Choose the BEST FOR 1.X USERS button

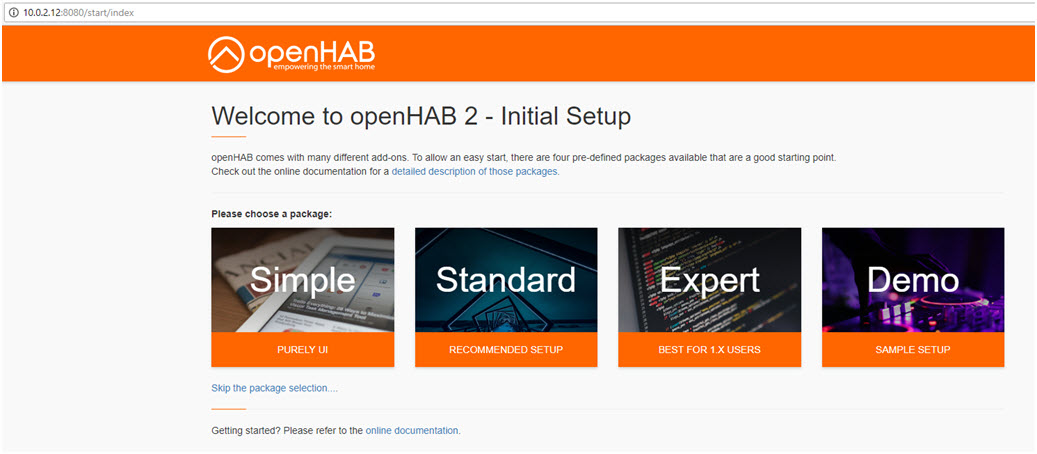pyautogui.click(x=710, y=349)
